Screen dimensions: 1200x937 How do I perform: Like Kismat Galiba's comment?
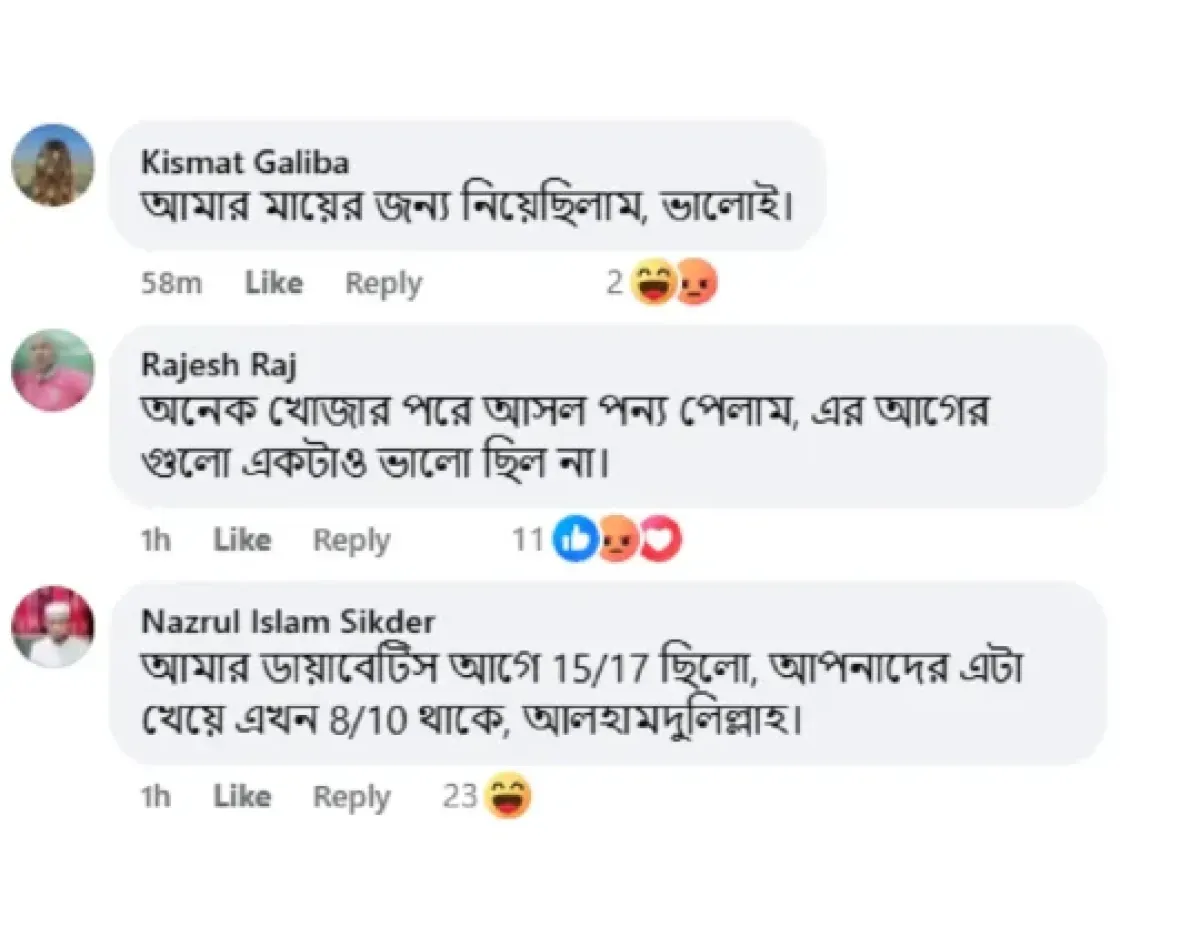274,284
